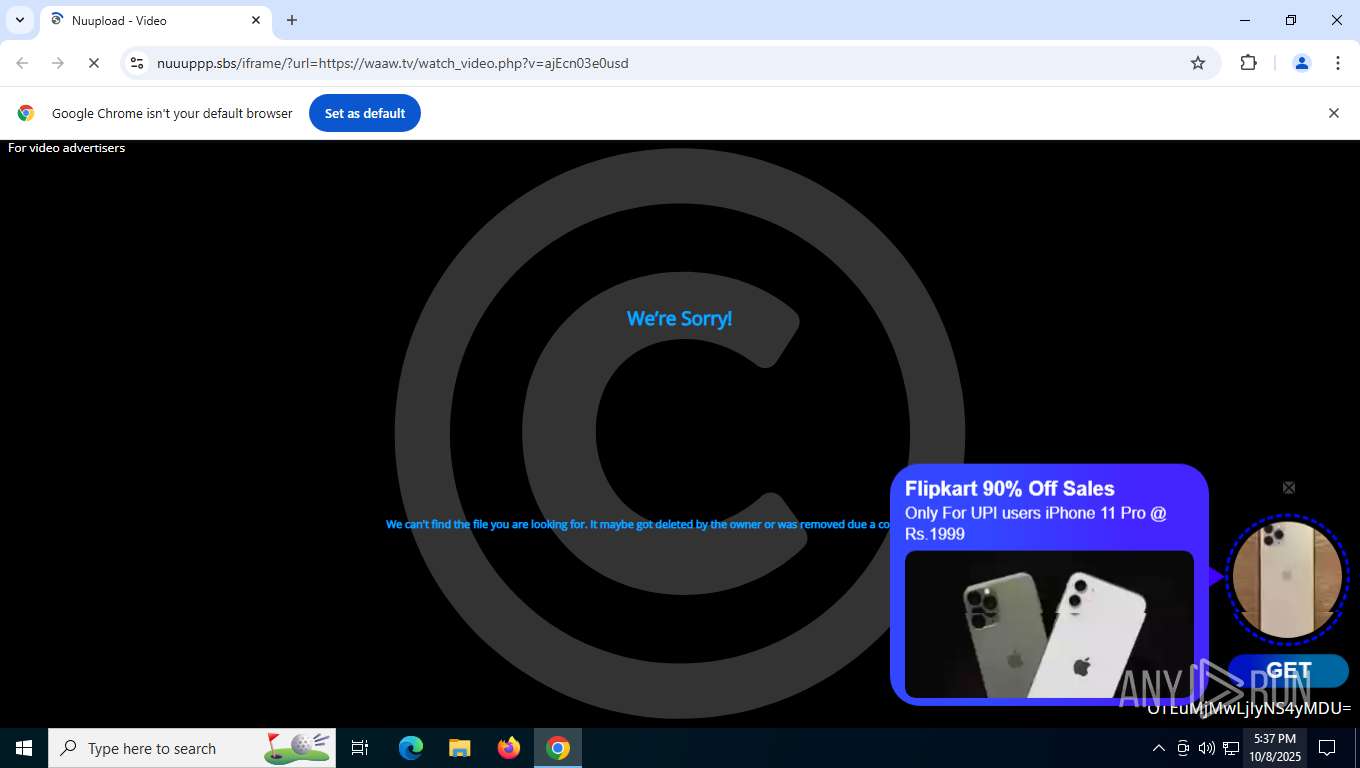1360x768 pixels.
Task: Open the Meet Now tray icon
Action: click(x=1183, y=748)
